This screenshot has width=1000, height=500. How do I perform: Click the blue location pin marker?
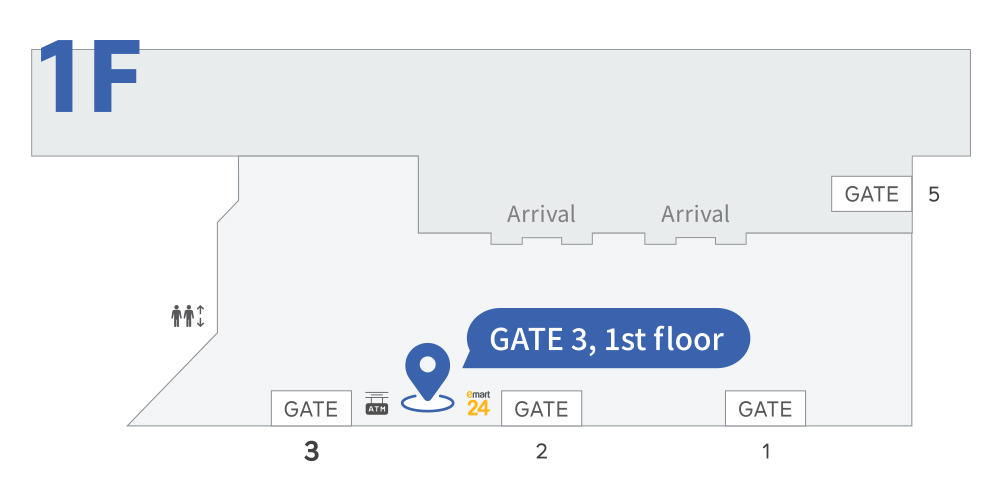click(x=428, y=372)
